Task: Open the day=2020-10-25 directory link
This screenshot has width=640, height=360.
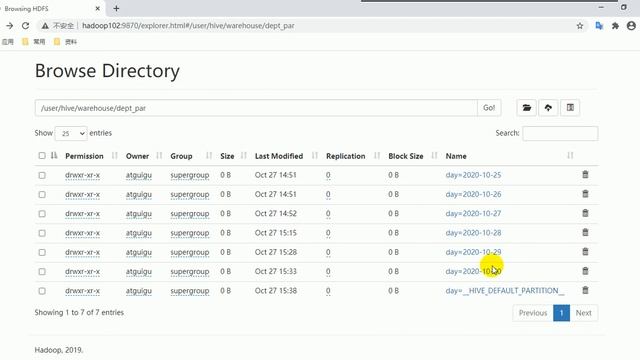Action: [473, 175]
